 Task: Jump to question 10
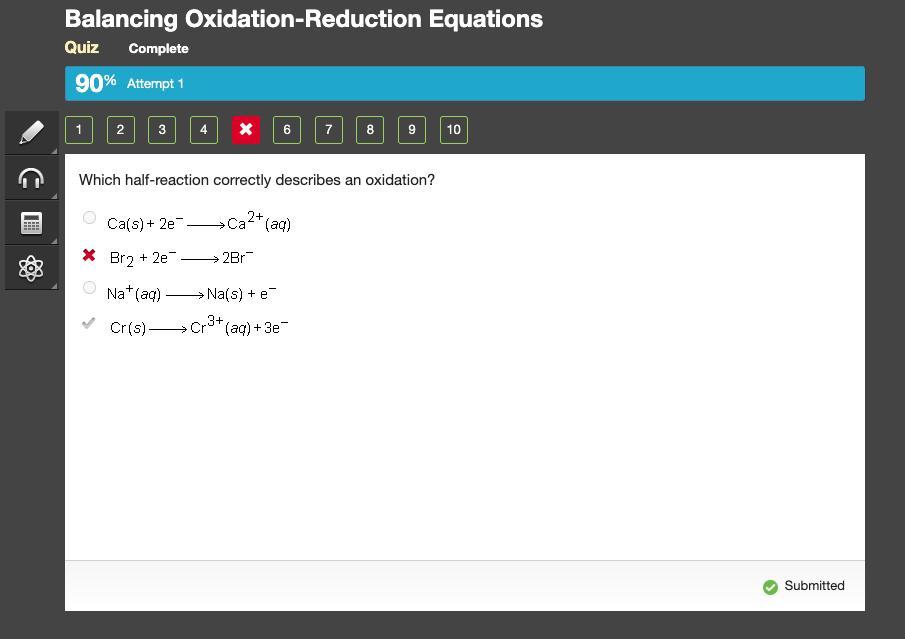click(454, 129)
